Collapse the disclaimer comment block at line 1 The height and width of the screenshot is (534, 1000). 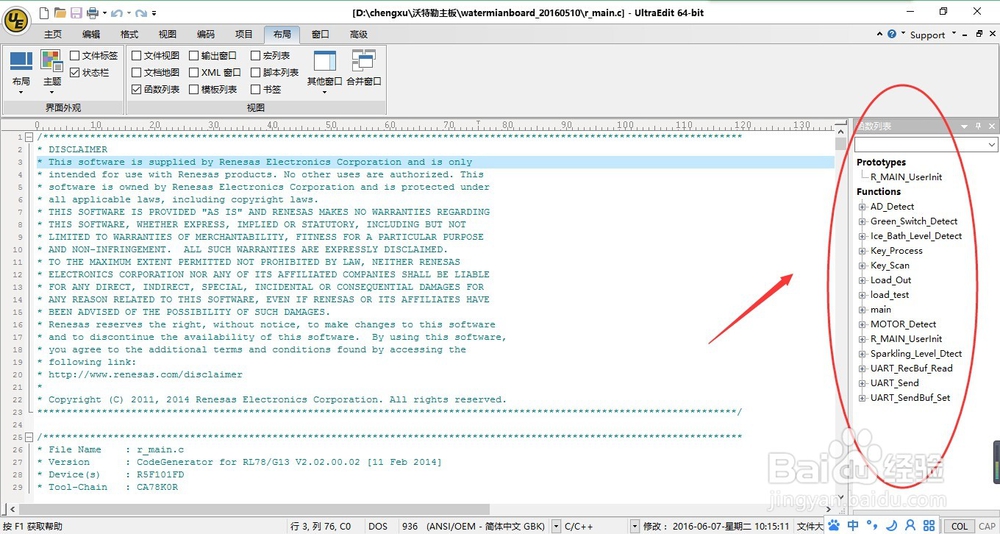click(x=29, y=137)
